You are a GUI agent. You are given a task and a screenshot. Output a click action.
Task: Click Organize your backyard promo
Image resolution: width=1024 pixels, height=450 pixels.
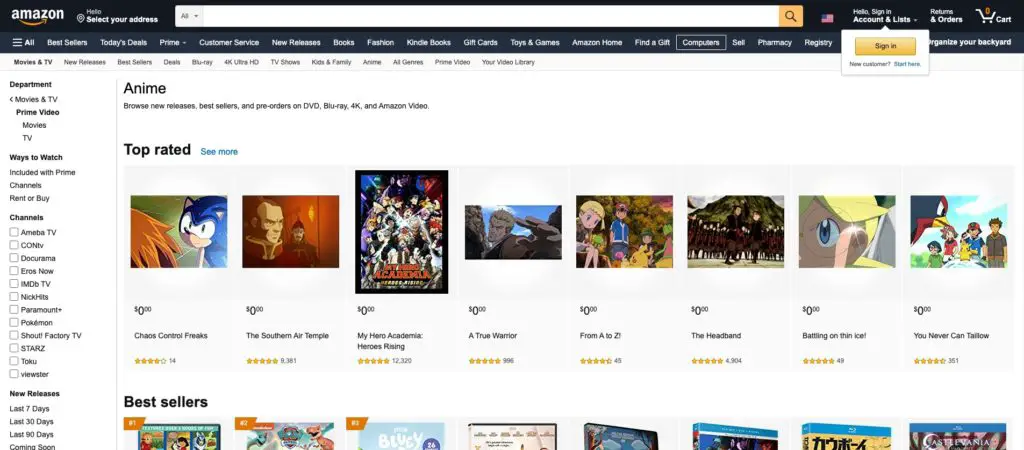point(969,42)
